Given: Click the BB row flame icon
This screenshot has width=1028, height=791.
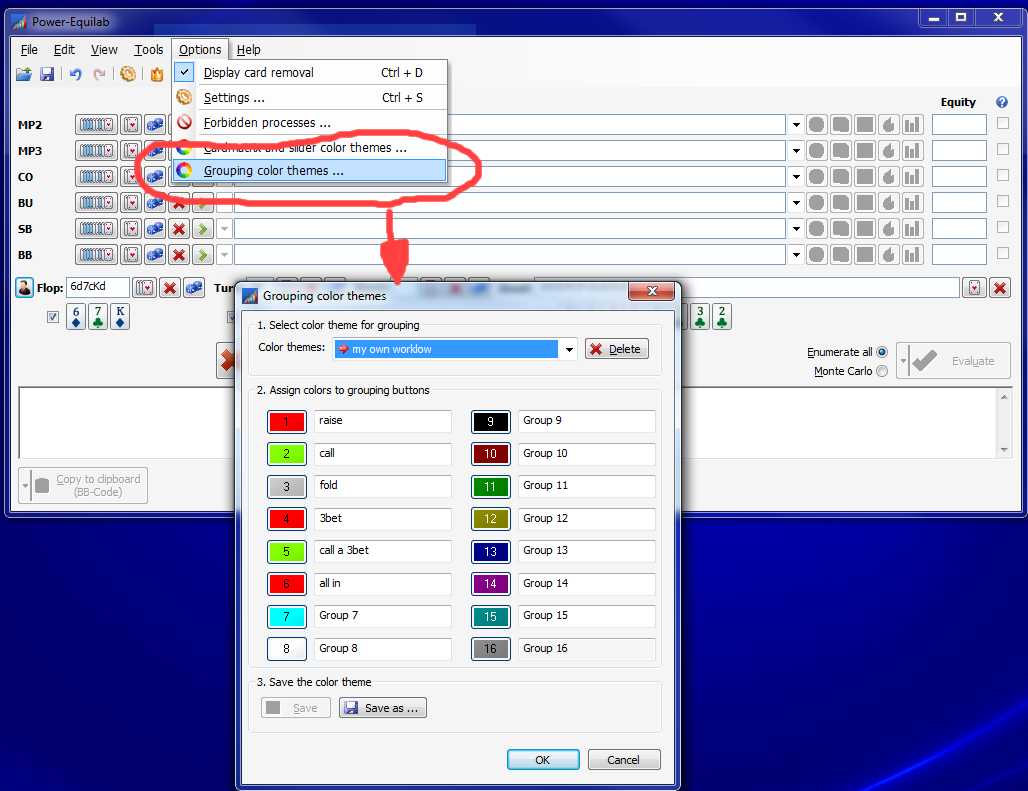Looking at the screenshot, I should pos(888,255).
